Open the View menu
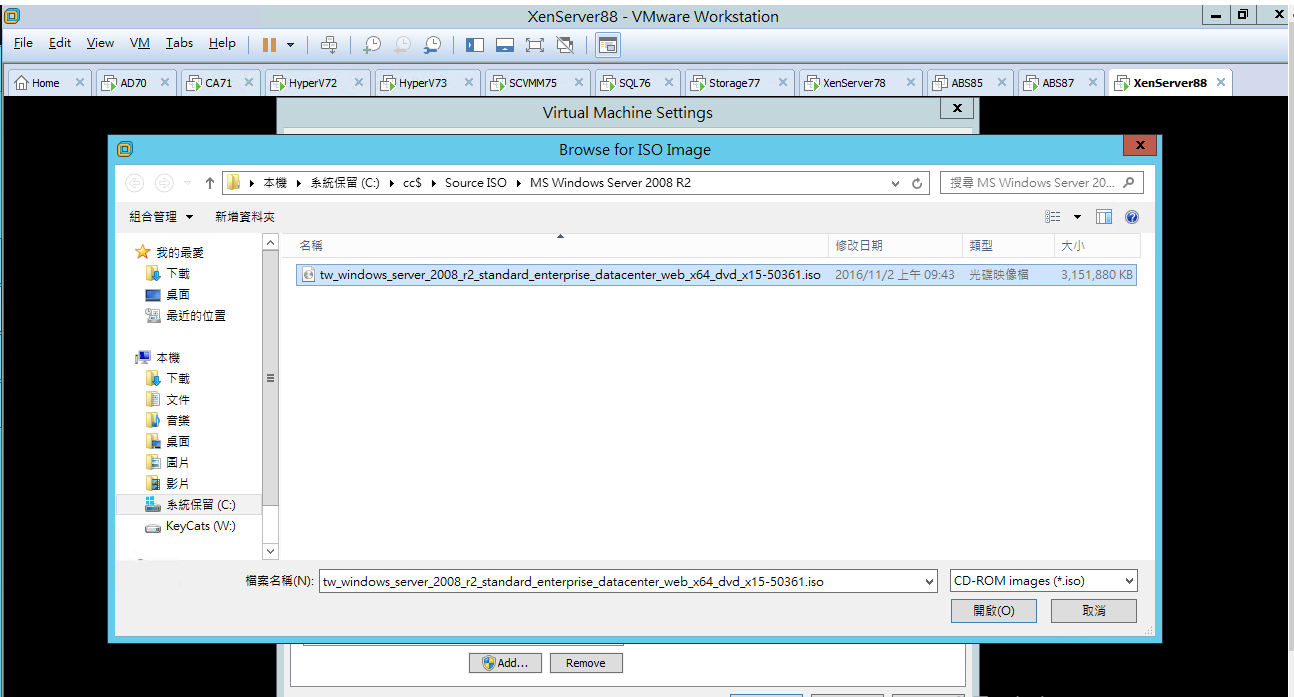The image size is (1294, 697). pyautogui.click(x=100, y=43)
